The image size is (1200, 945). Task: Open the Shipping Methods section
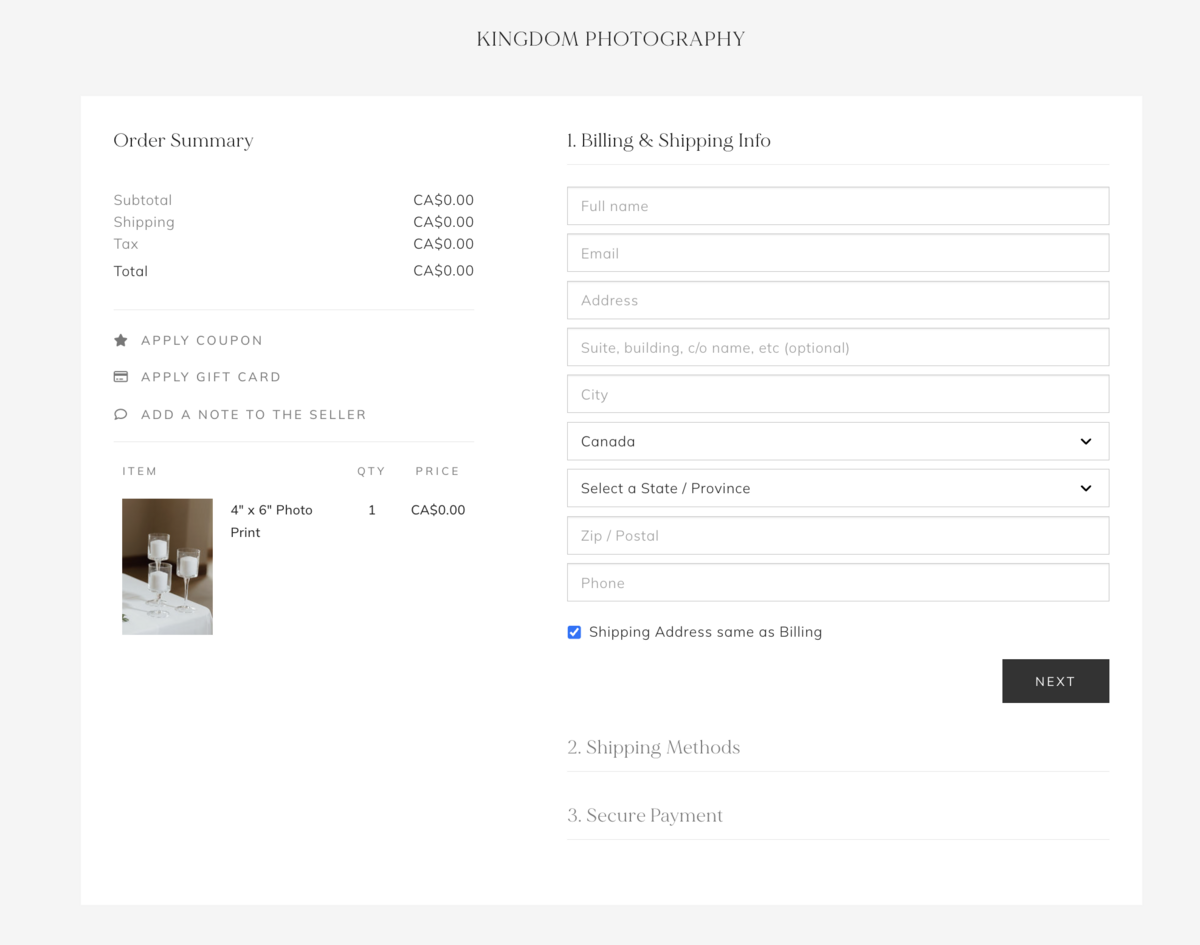[653, 747]
